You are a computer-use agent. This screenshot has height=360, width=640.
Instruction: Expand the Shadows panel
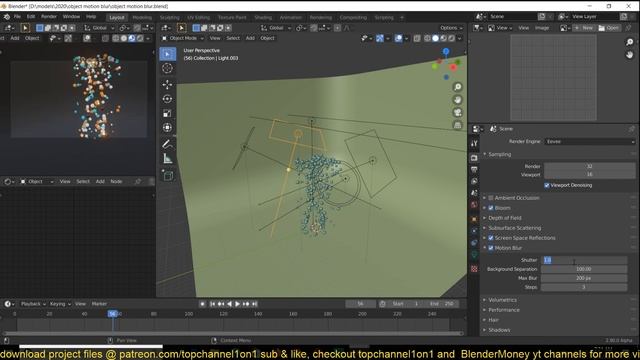(499, 330)
